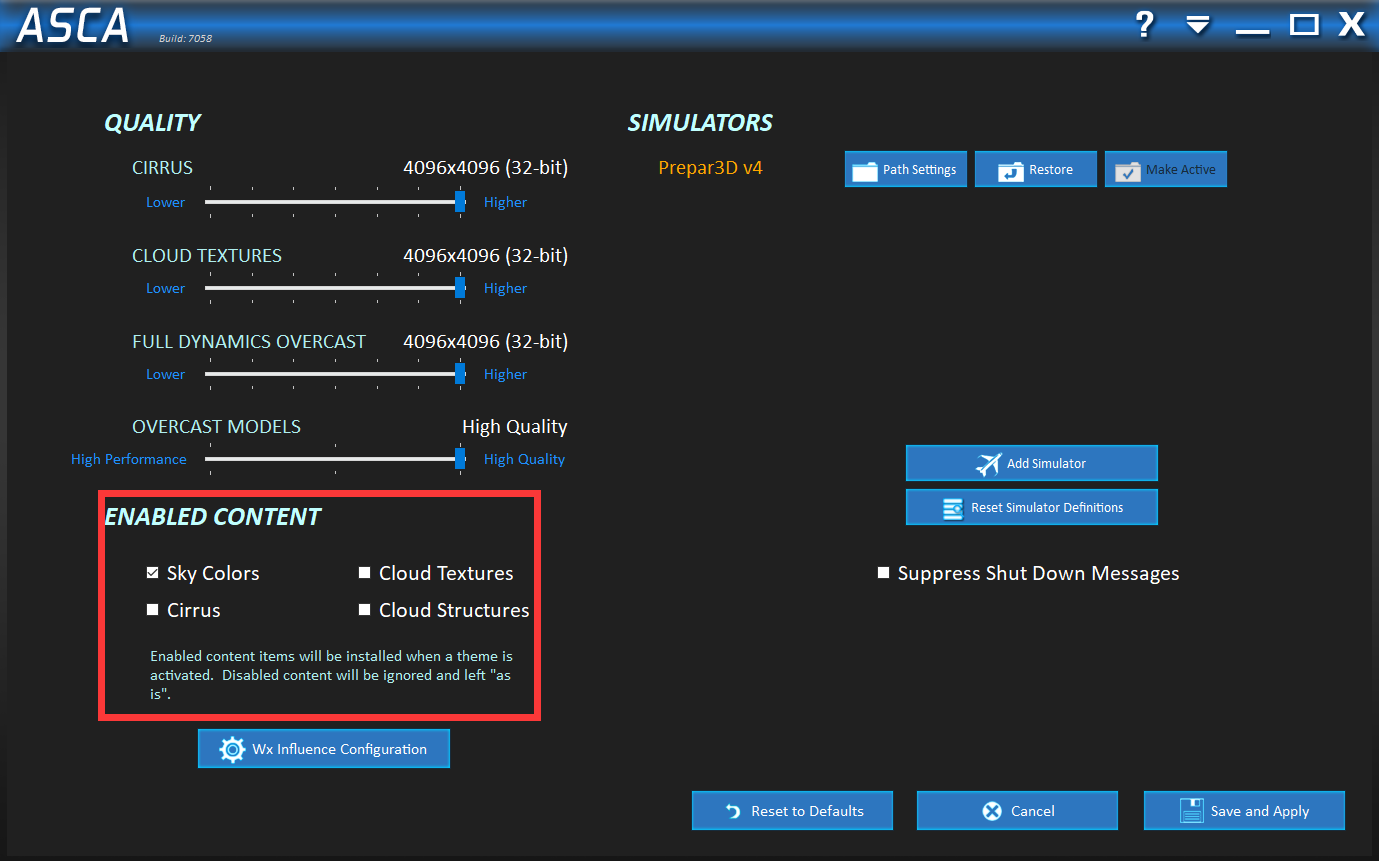1379x861 pixels.
Task: Click Reset Simulator Definitions button label
Action: pyautogui.click(x=1047, y=508)
